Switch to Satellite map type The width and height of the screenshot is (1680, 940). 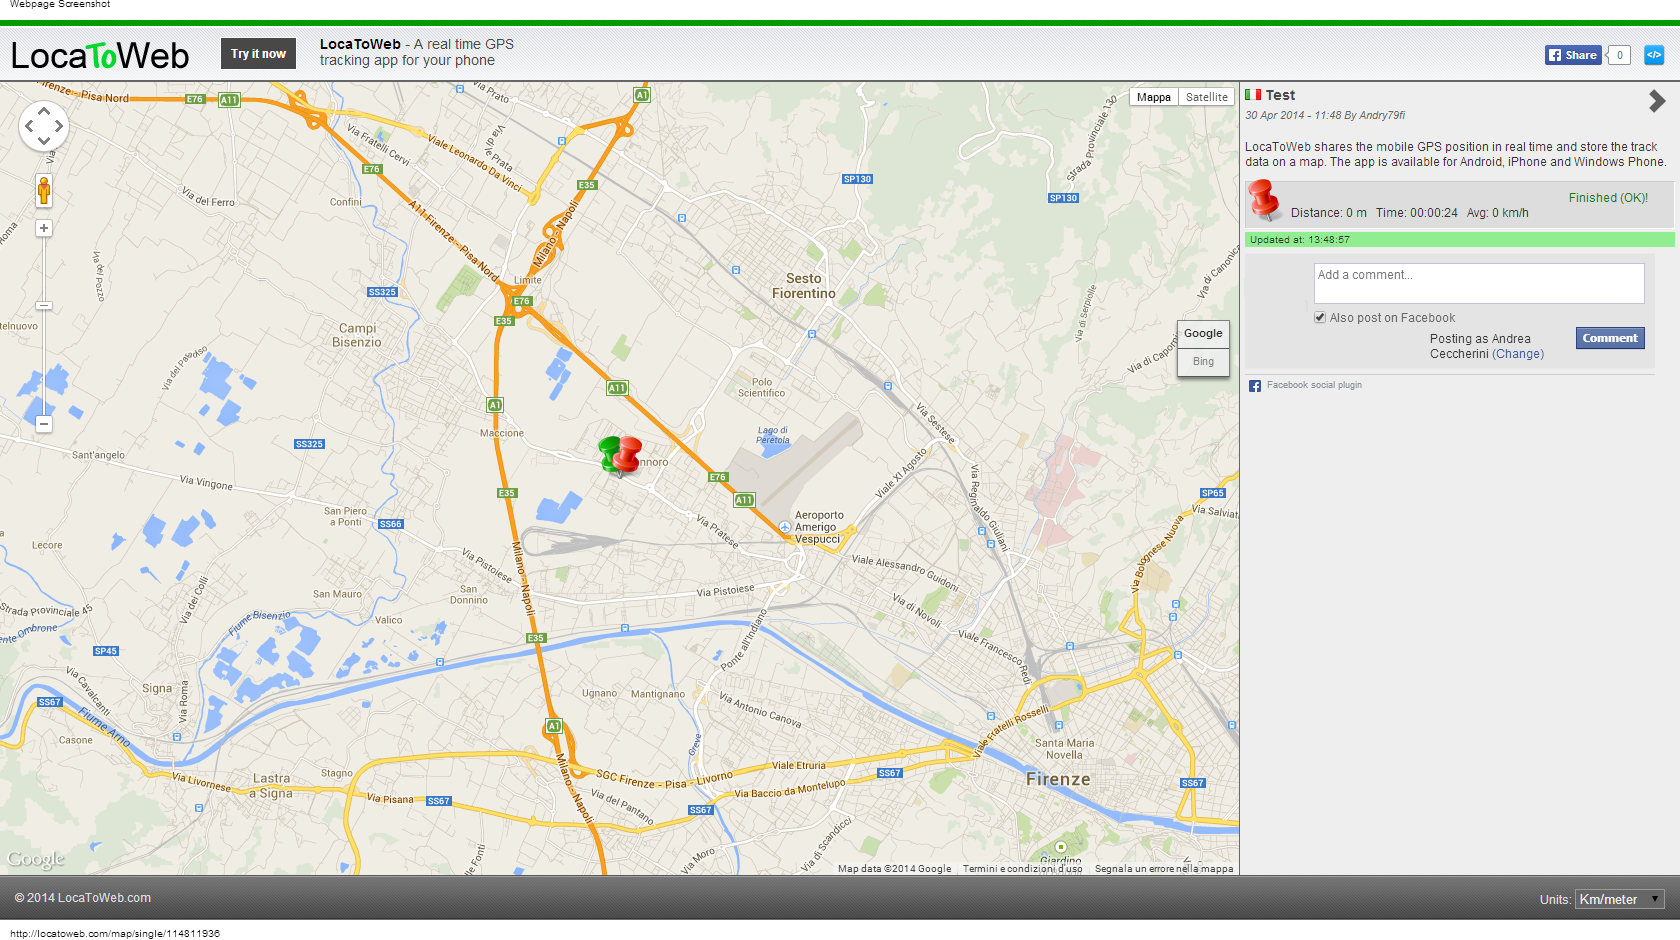tap(1206, 97)
